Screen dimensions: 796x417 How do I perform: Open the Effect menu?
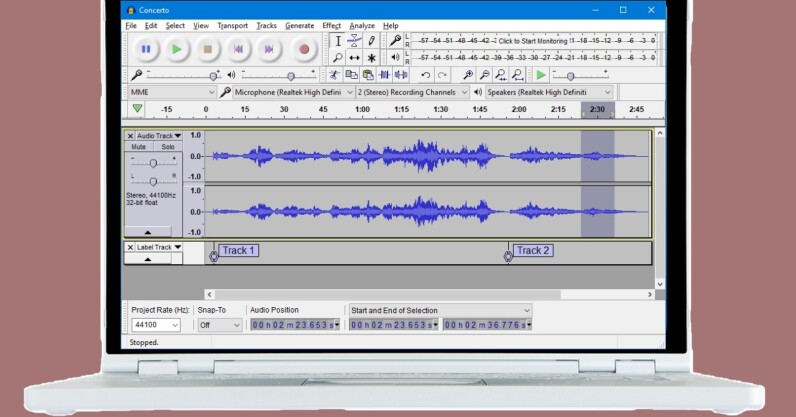tap(331, 25)
